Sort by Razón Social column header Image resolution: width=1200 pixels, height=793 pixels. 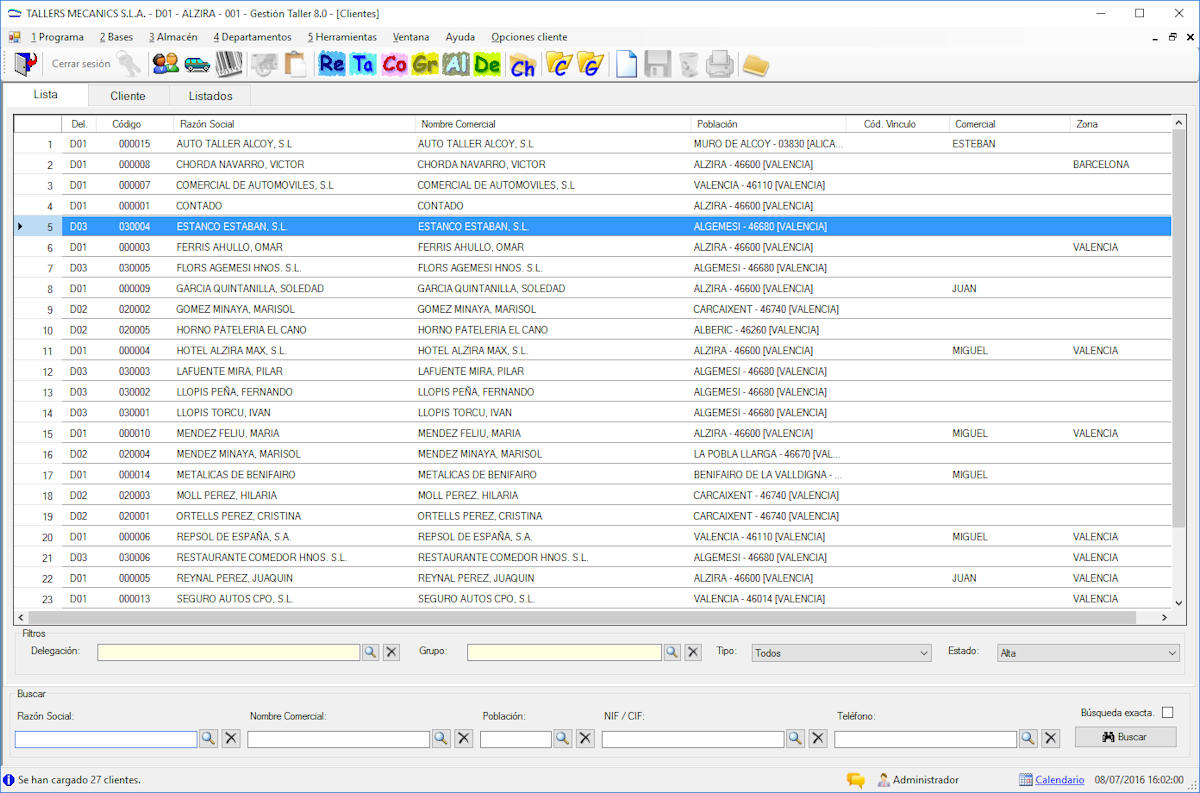click(293, 124)
